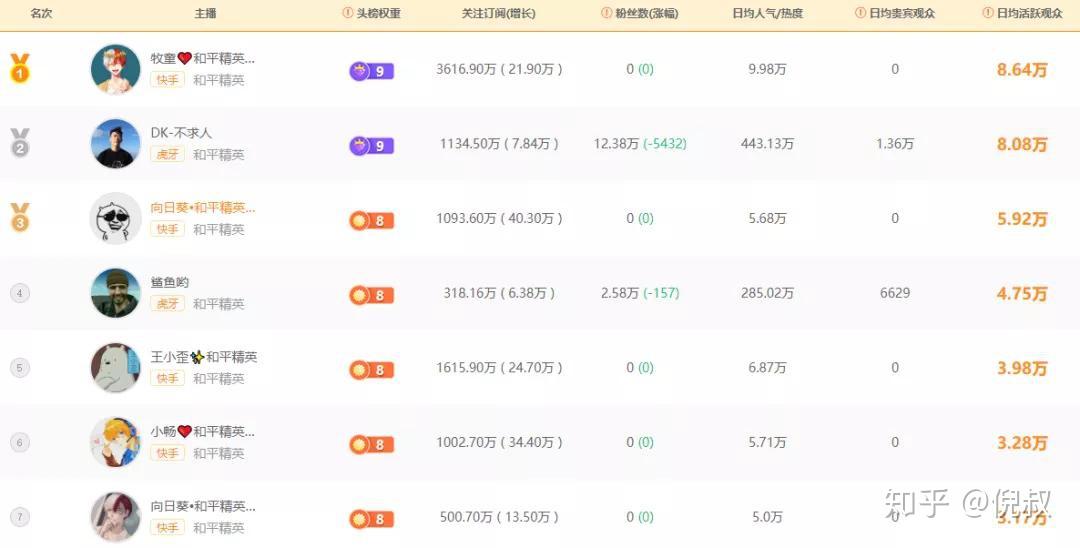The image size is (1080, 548).
Task: Click the VIP audience value 1.36万
Action: coord(895,143)
